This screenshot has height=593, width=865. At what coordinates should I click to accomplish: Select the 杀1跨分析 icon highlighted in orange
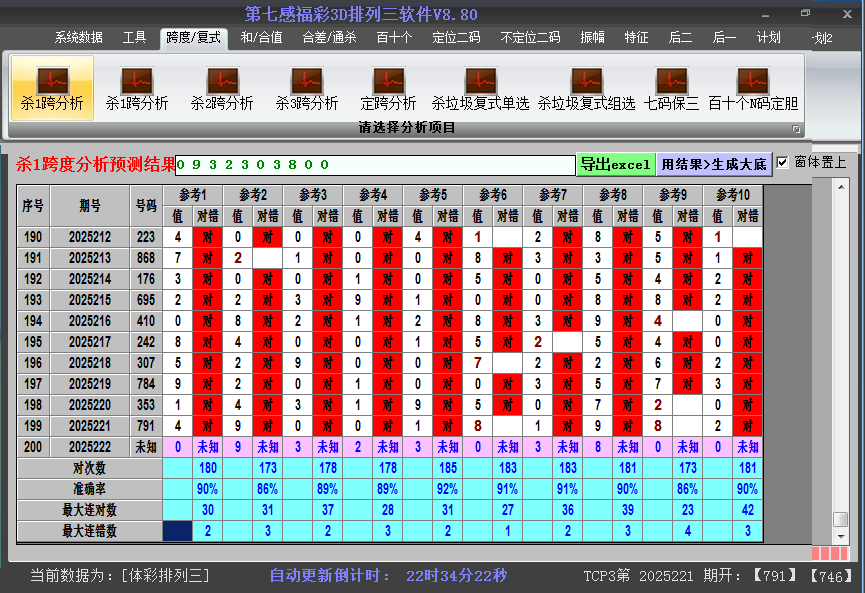tap(52, 88)
